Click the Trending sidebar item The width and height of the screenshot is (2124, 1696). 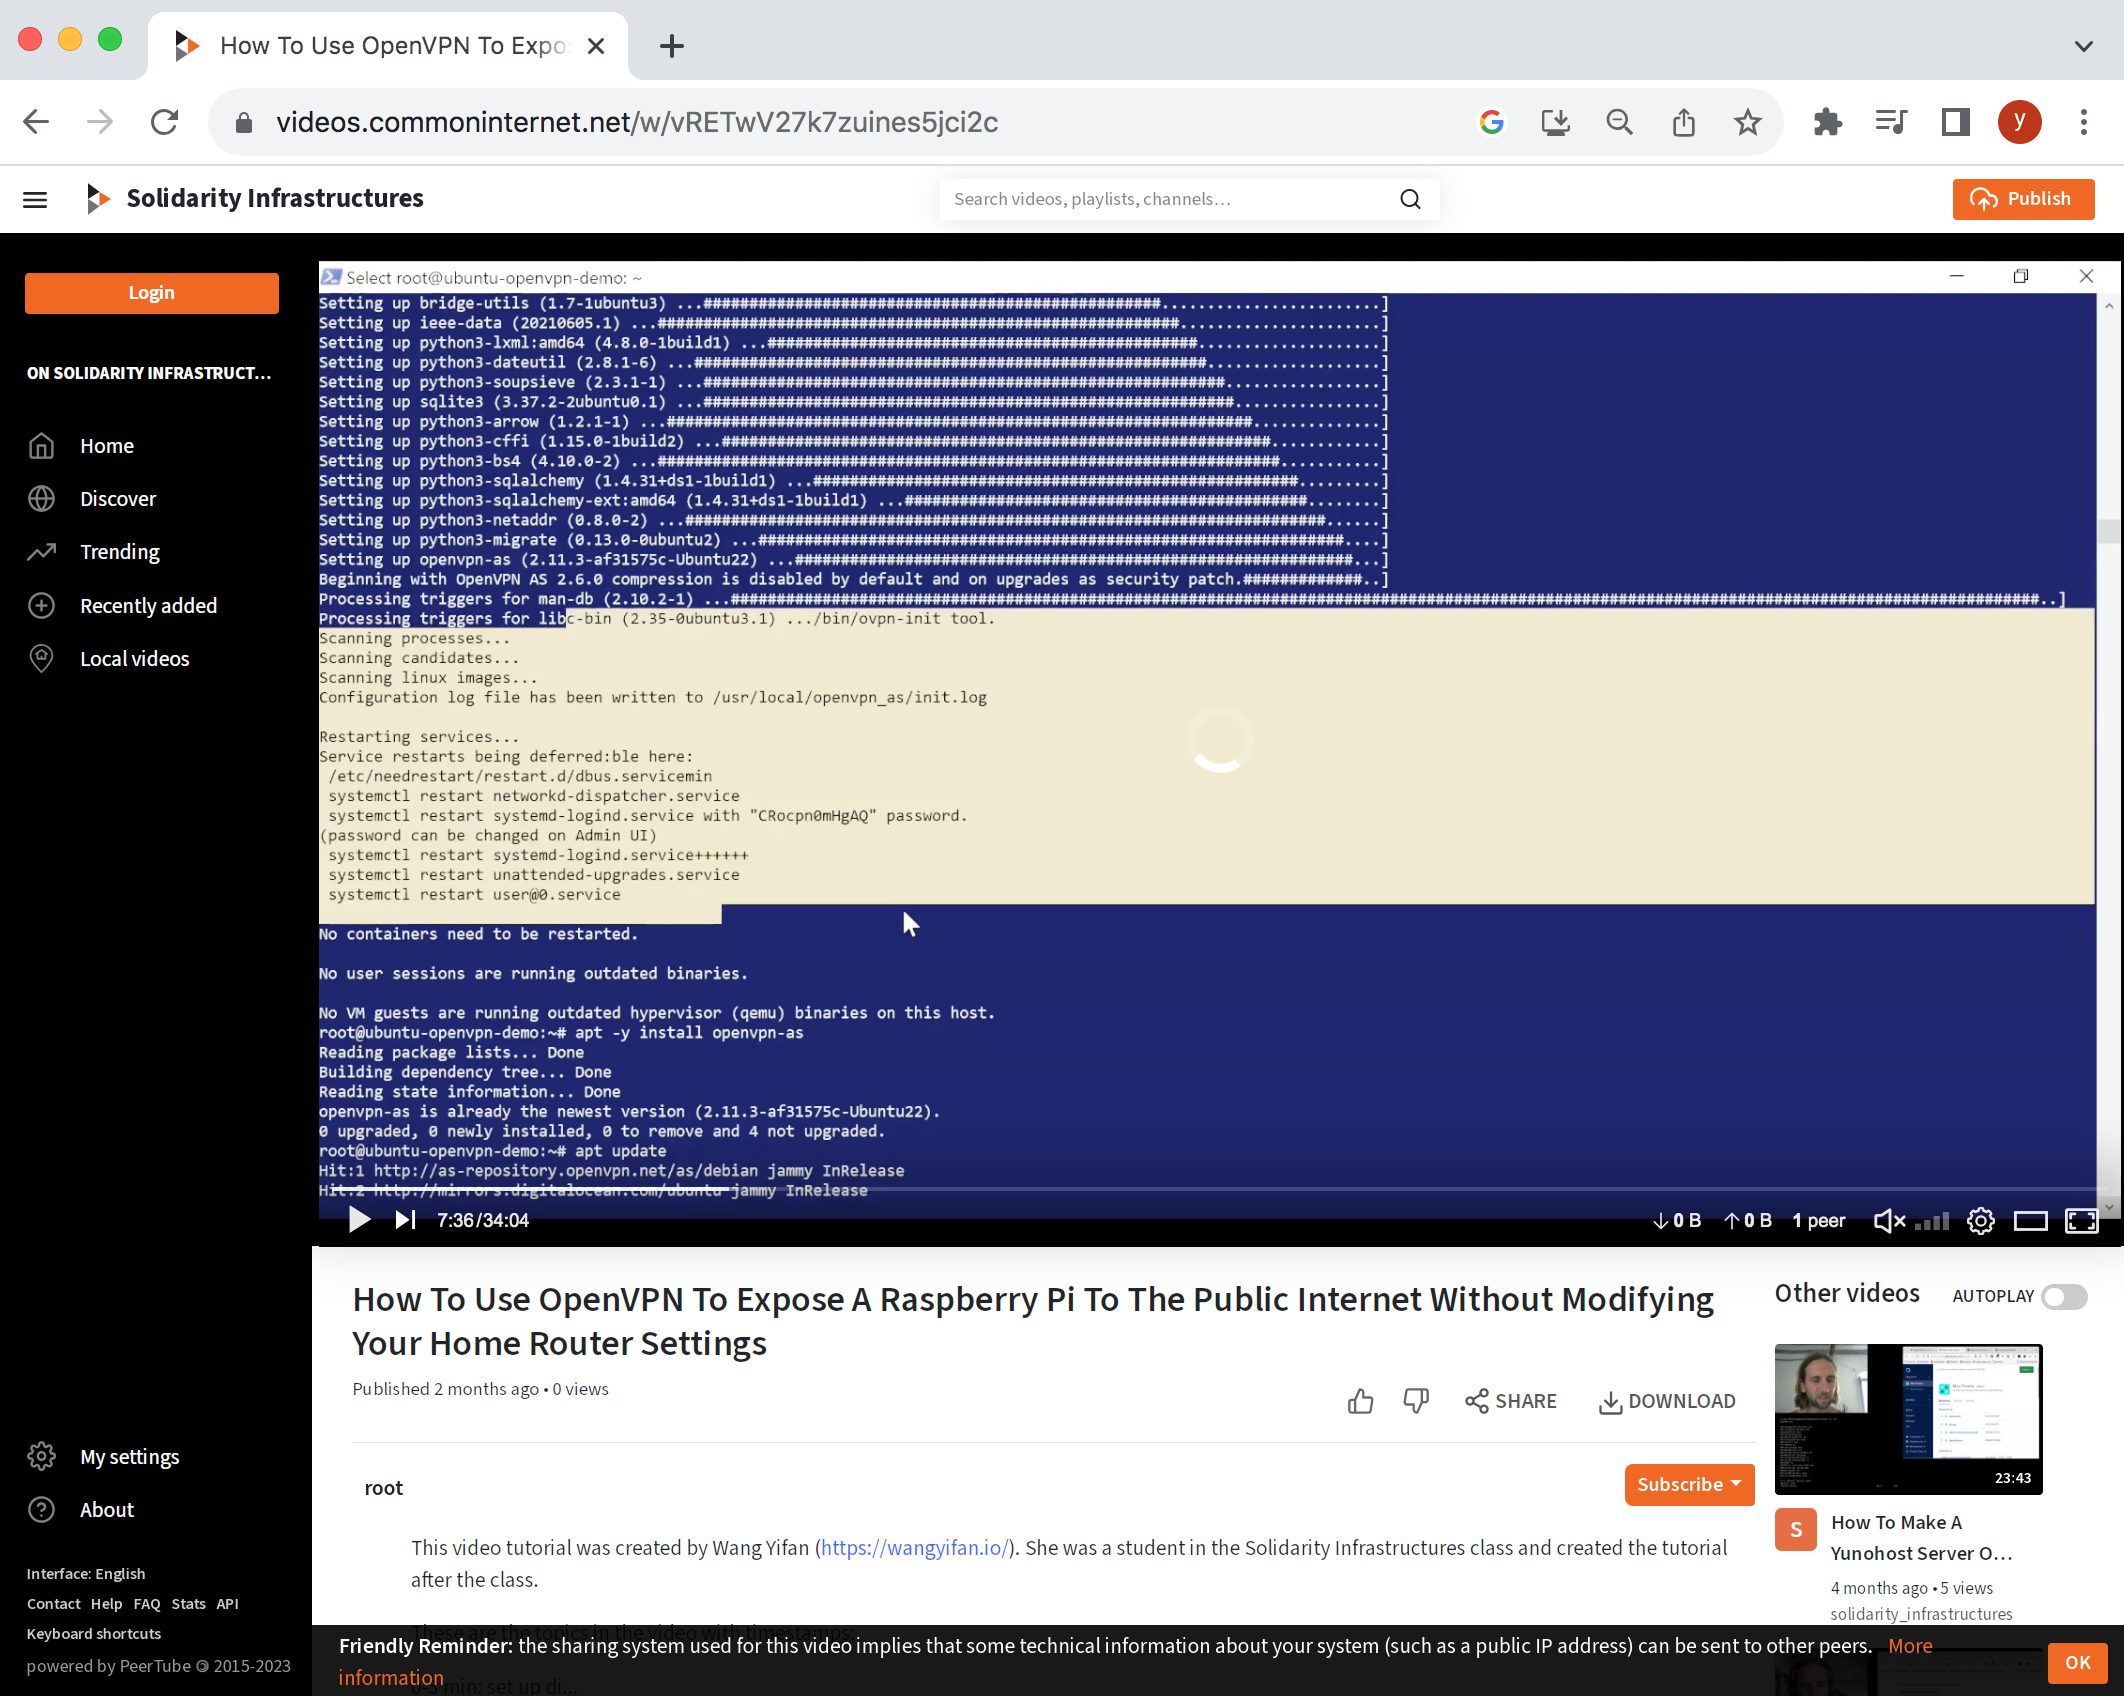[119, 550]
